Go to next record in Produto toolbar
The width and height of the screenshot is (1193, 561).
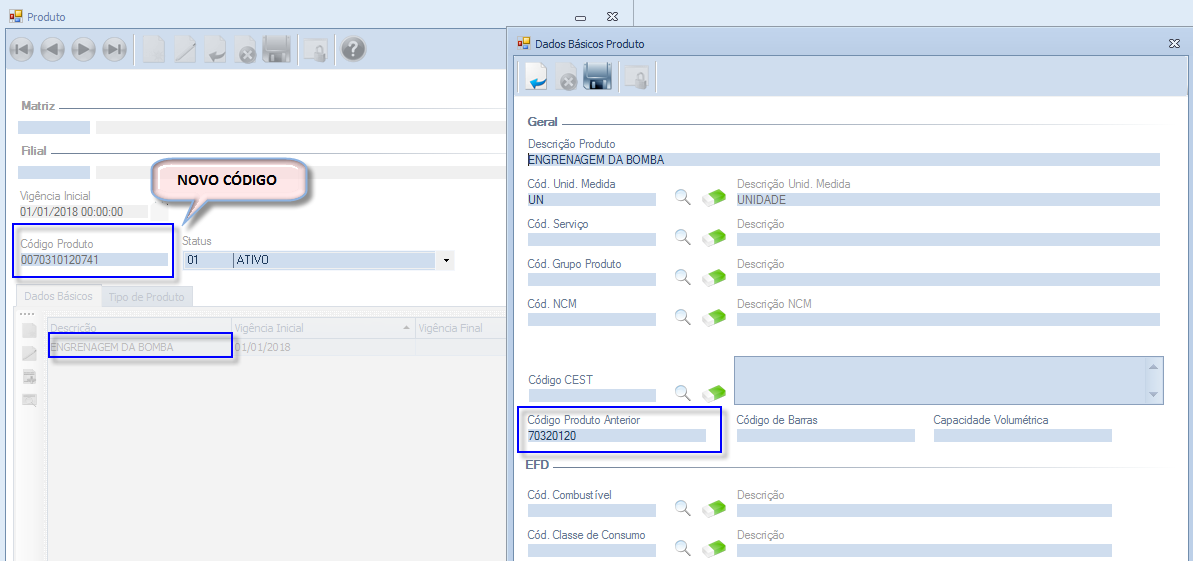point(83,50)
